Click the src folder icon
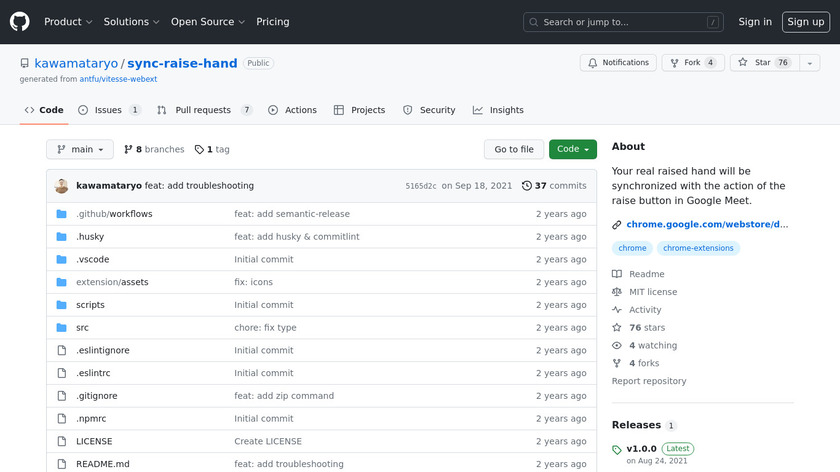 pyautogui.click(x=62, y=328)
